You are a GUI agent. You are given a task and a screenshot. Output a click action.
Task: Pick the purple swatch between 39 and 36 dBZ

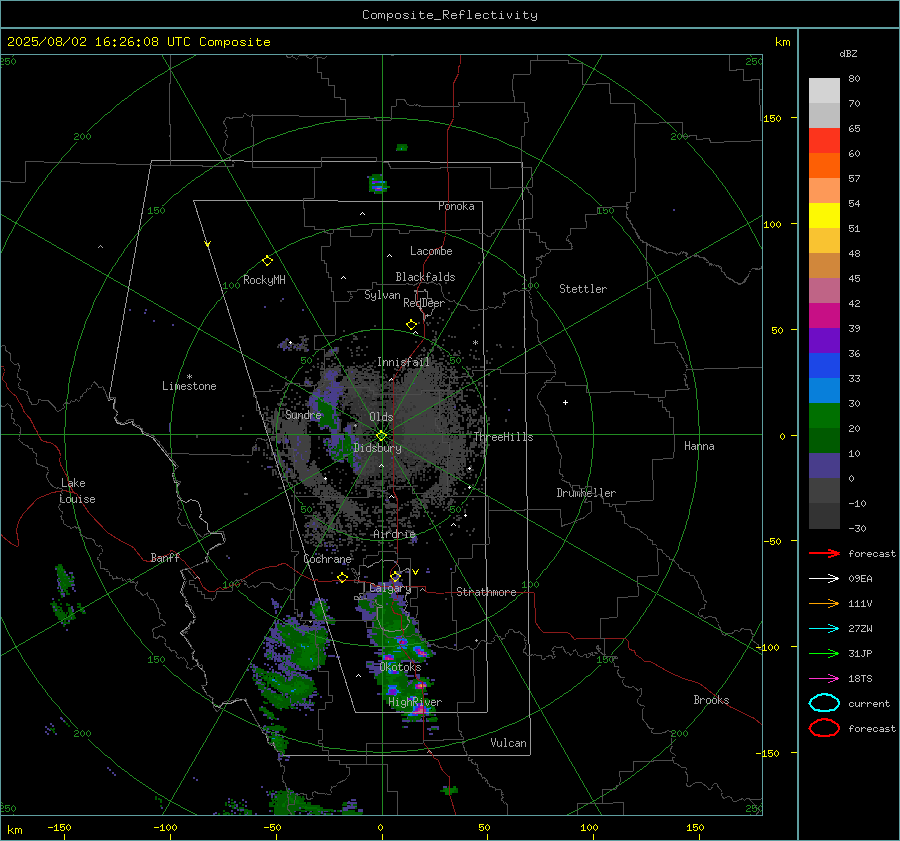824,341
